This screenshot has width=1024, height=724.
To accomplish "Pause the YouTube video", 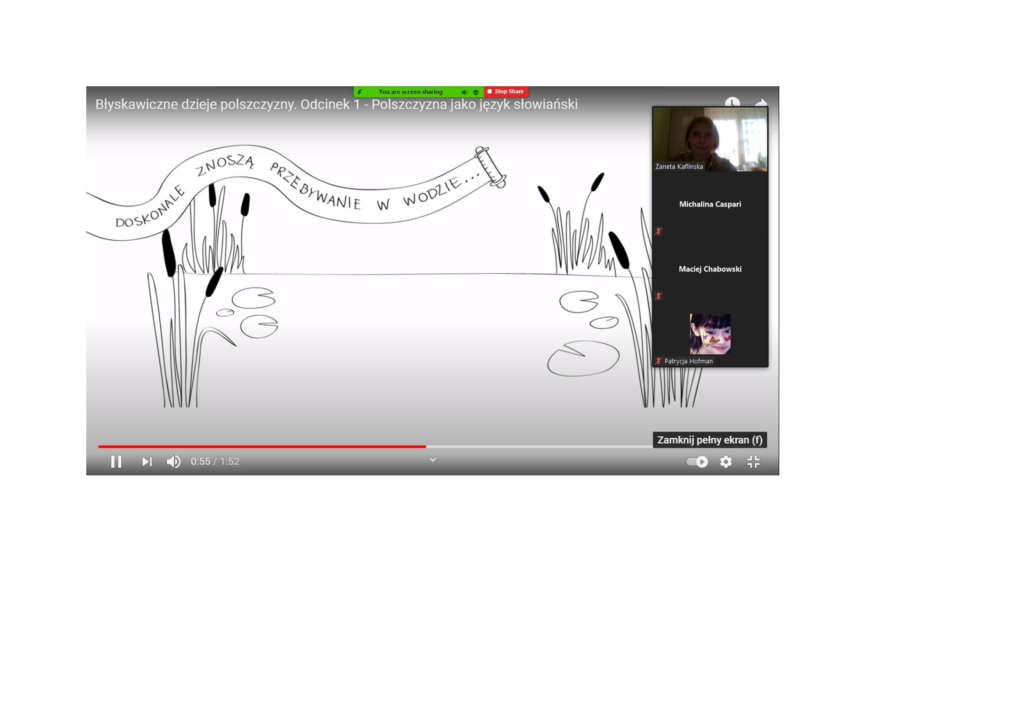I will point(116,462).
